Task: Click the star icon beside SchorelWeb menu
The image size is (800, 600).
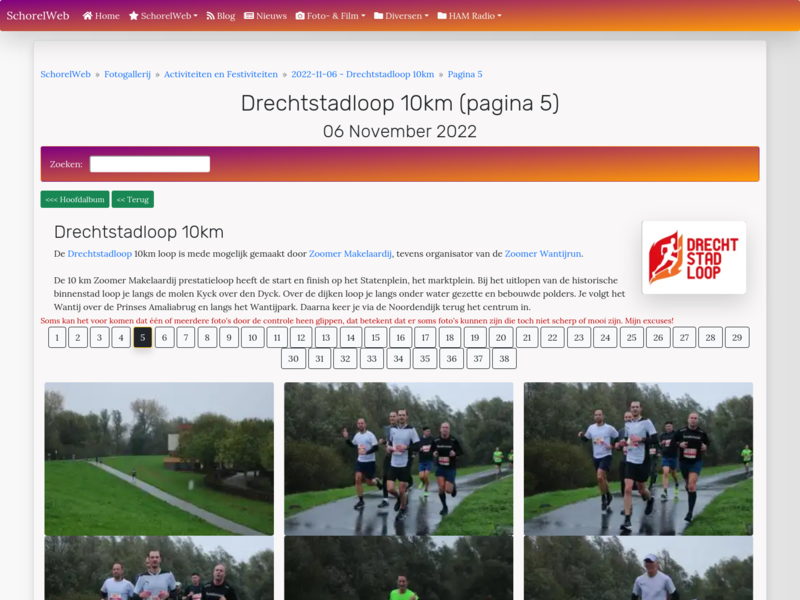Action: [134, 16]
